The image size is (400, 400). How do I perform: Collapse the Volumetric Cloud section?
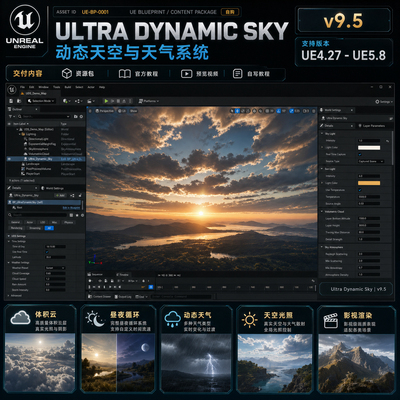[322, 211]
